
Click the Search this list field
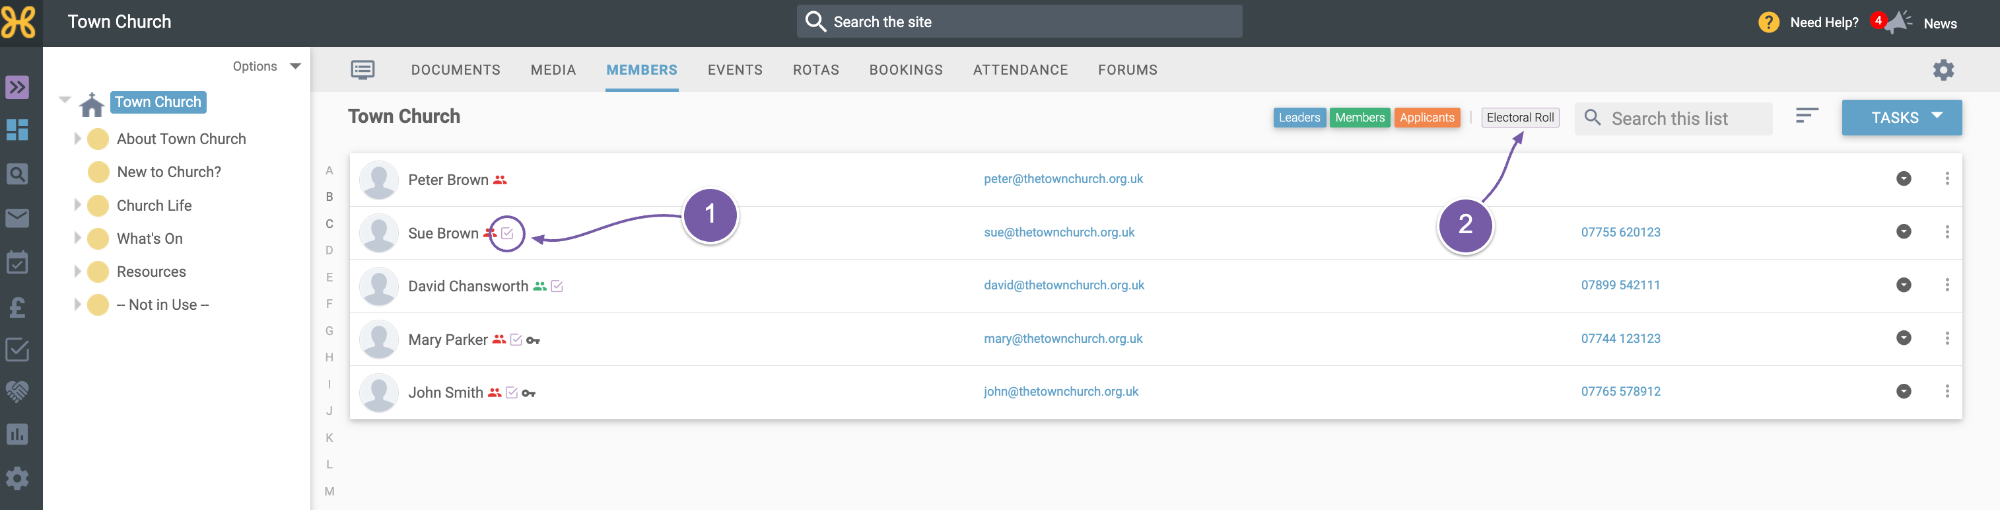click(1674, 118)
